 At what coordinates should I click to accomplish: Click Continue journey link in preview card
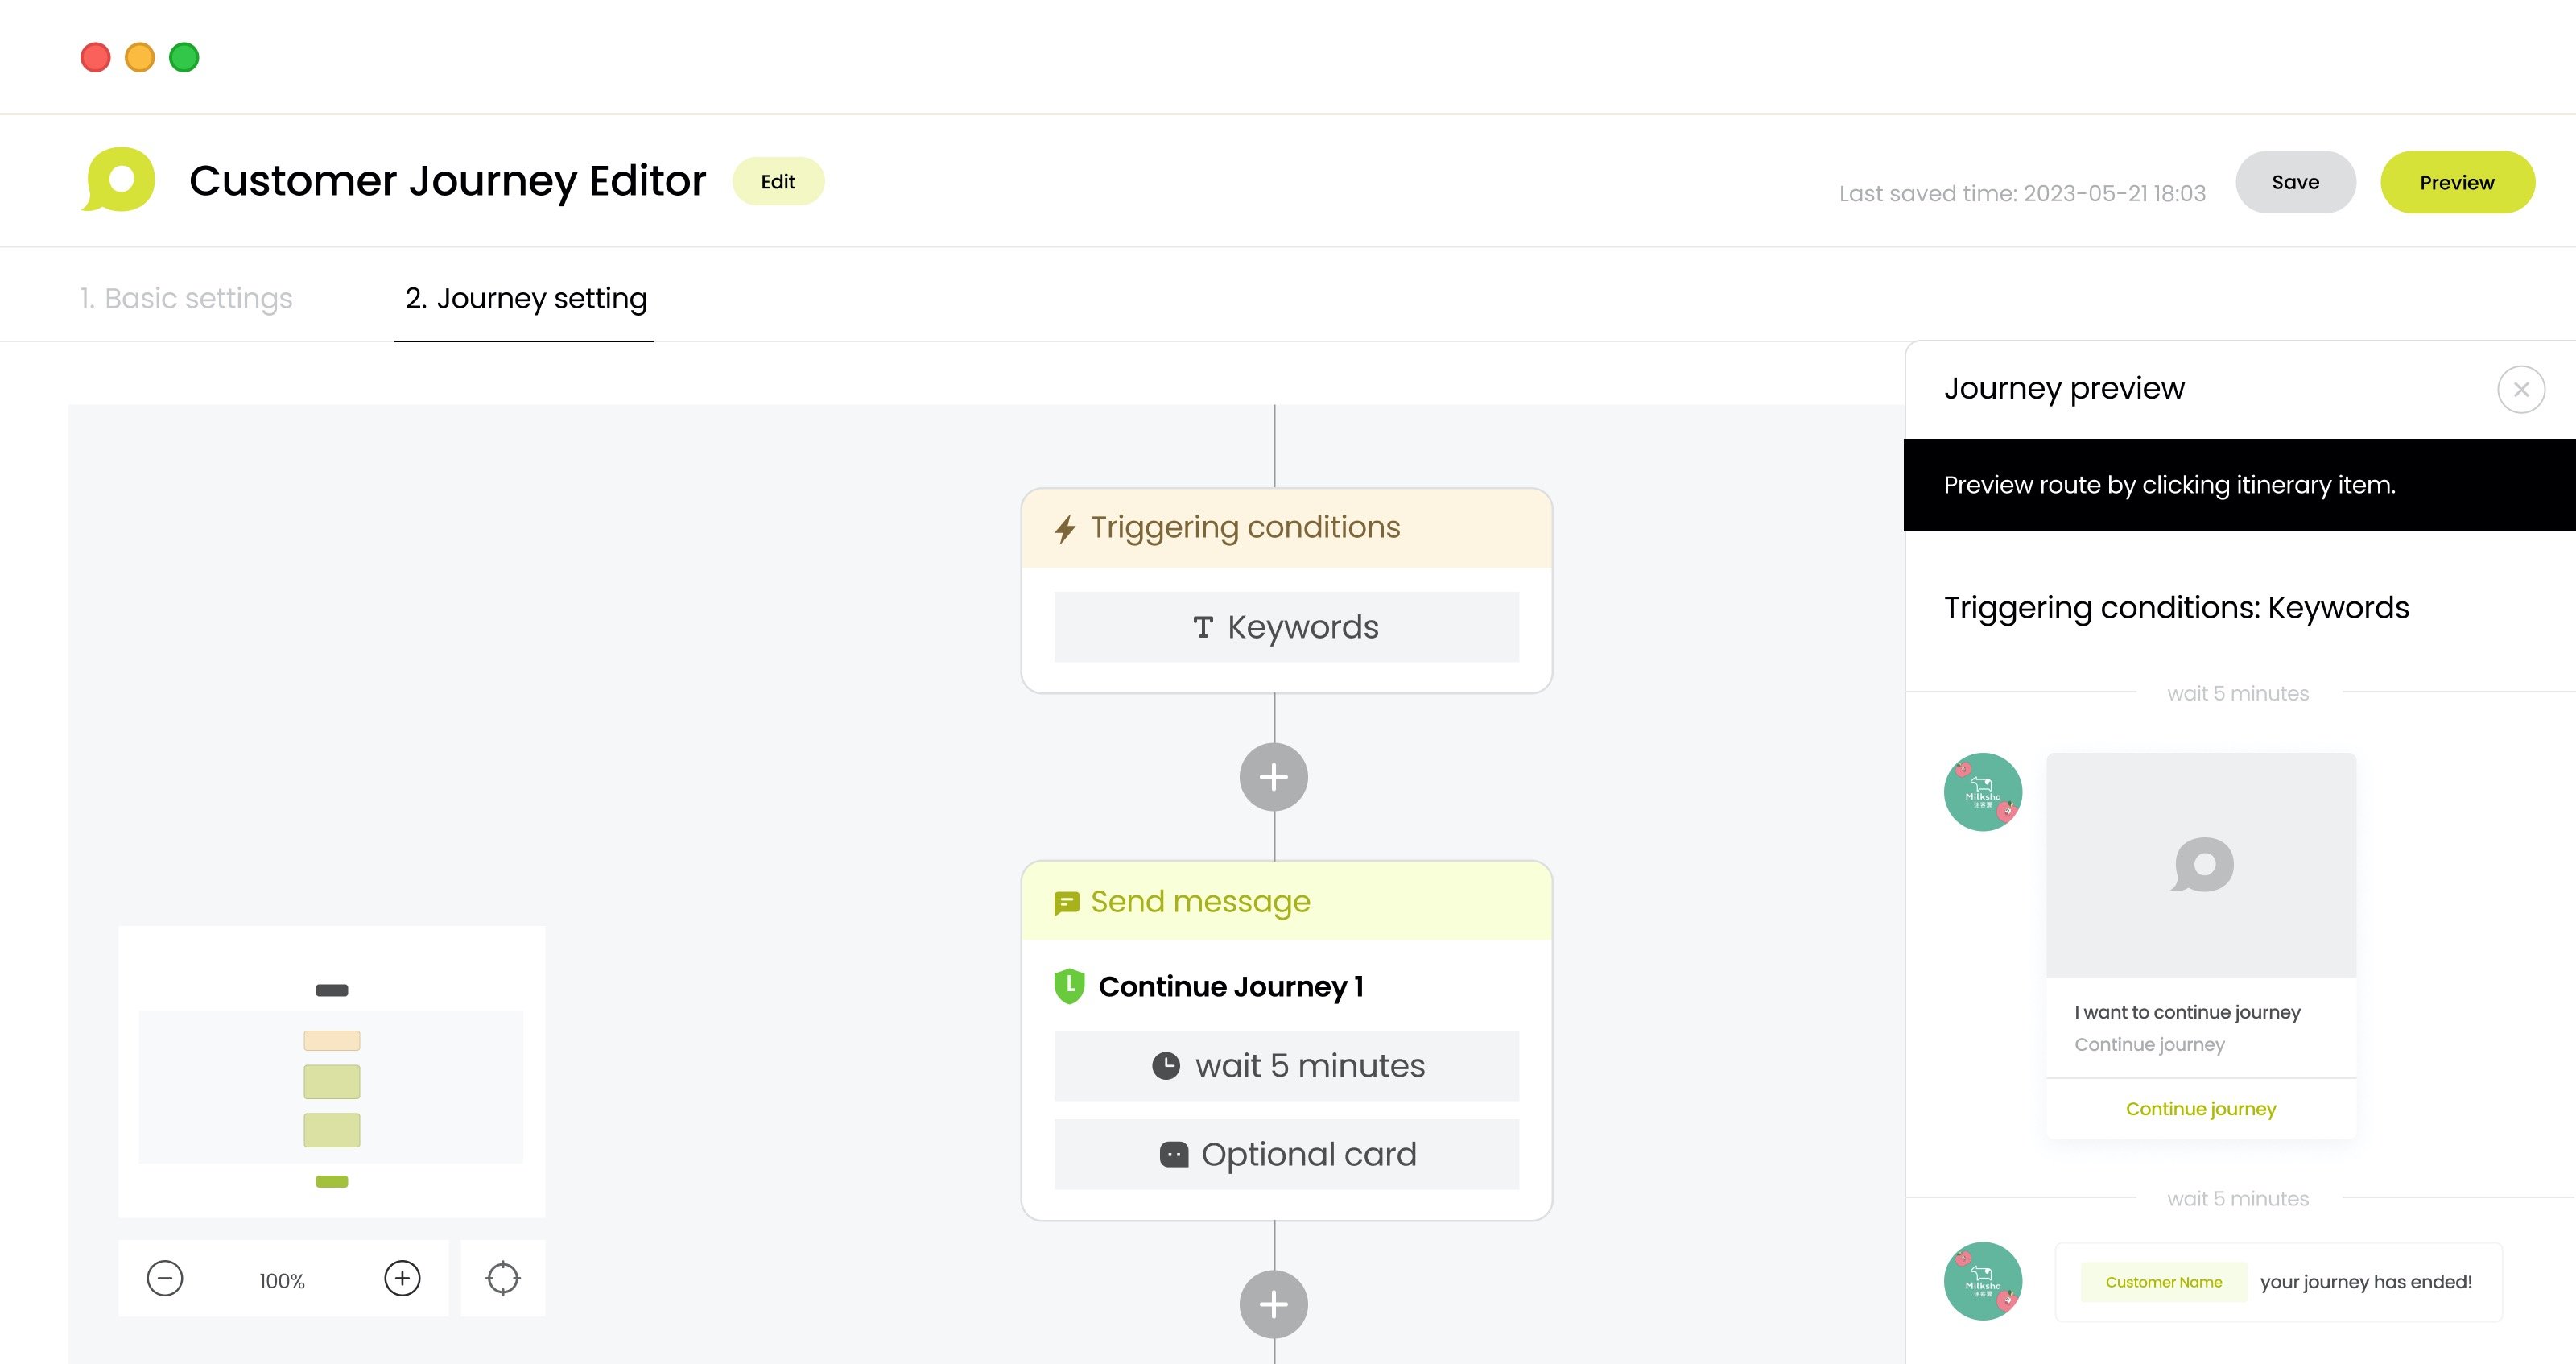coord(2200,1108)
